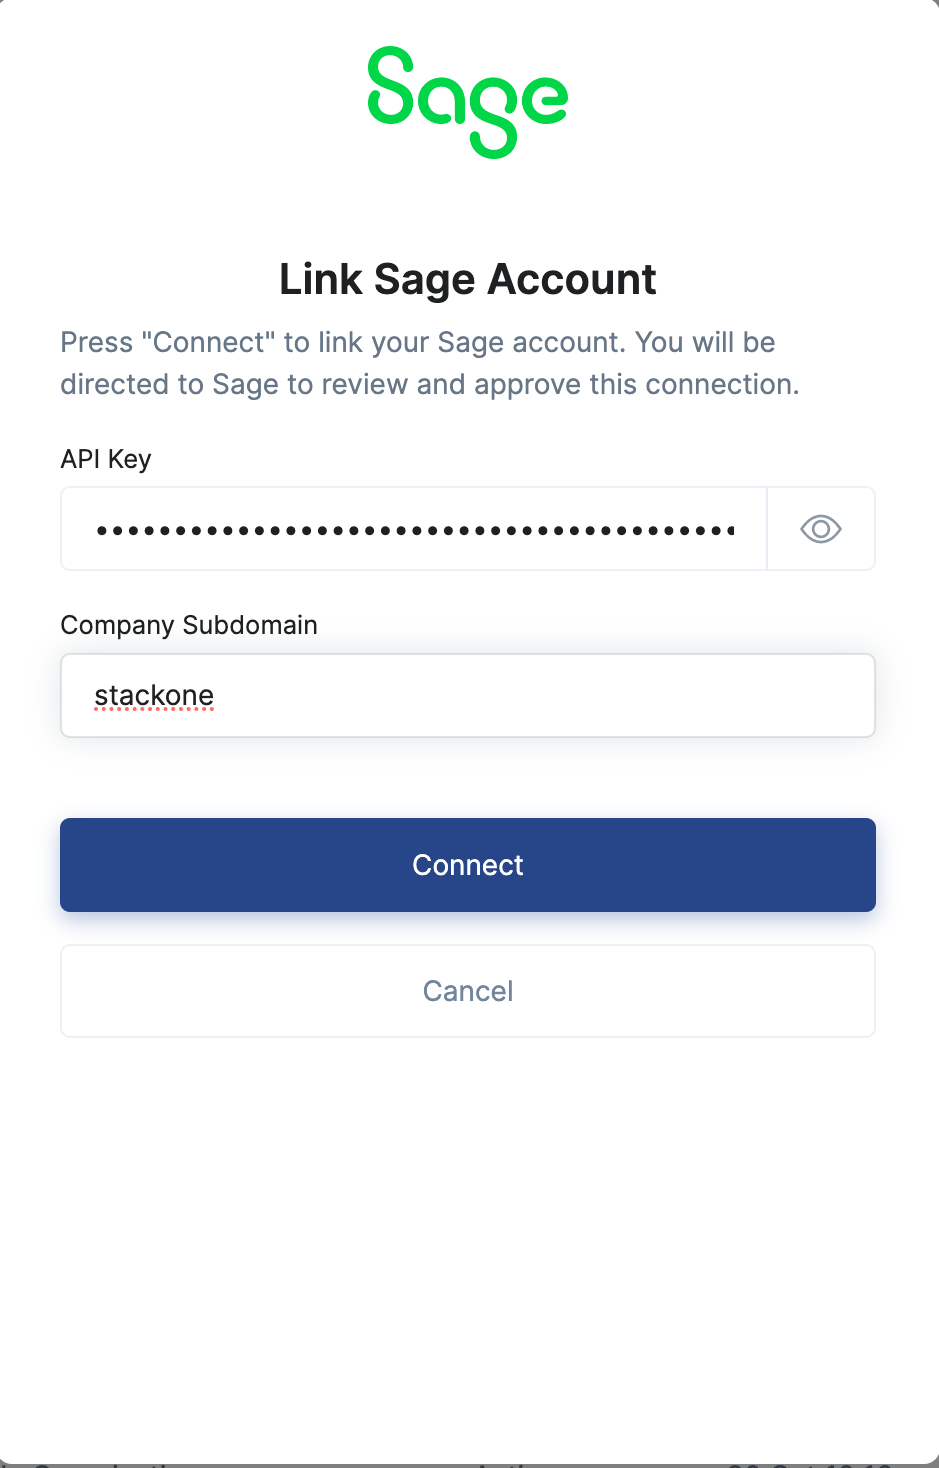Click the connection instruction text

coord(430,362)
